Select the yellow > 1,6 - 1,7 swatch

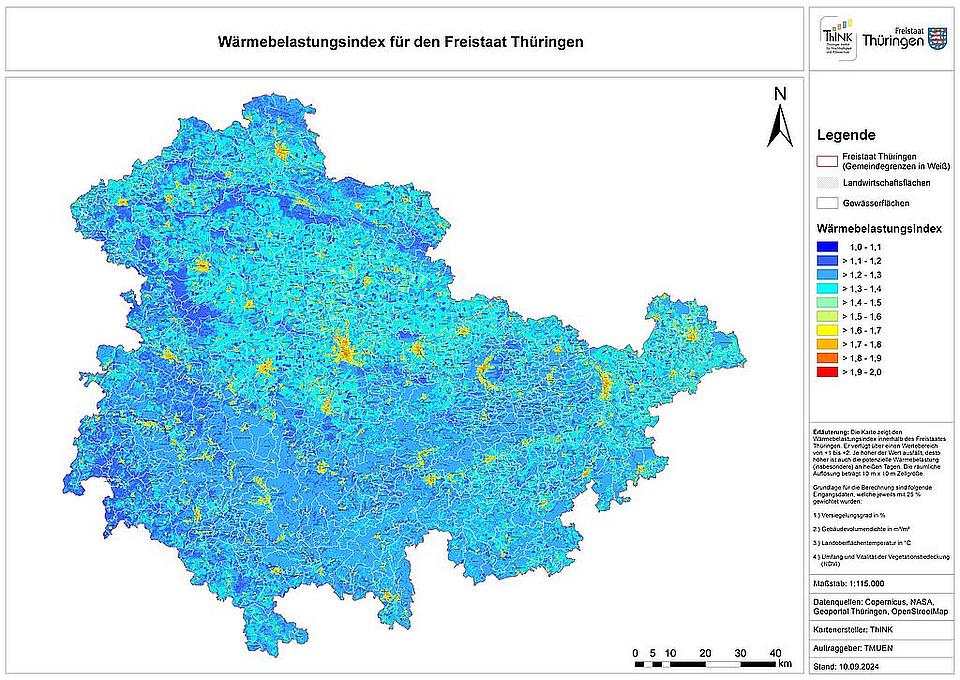coord(827,331)
